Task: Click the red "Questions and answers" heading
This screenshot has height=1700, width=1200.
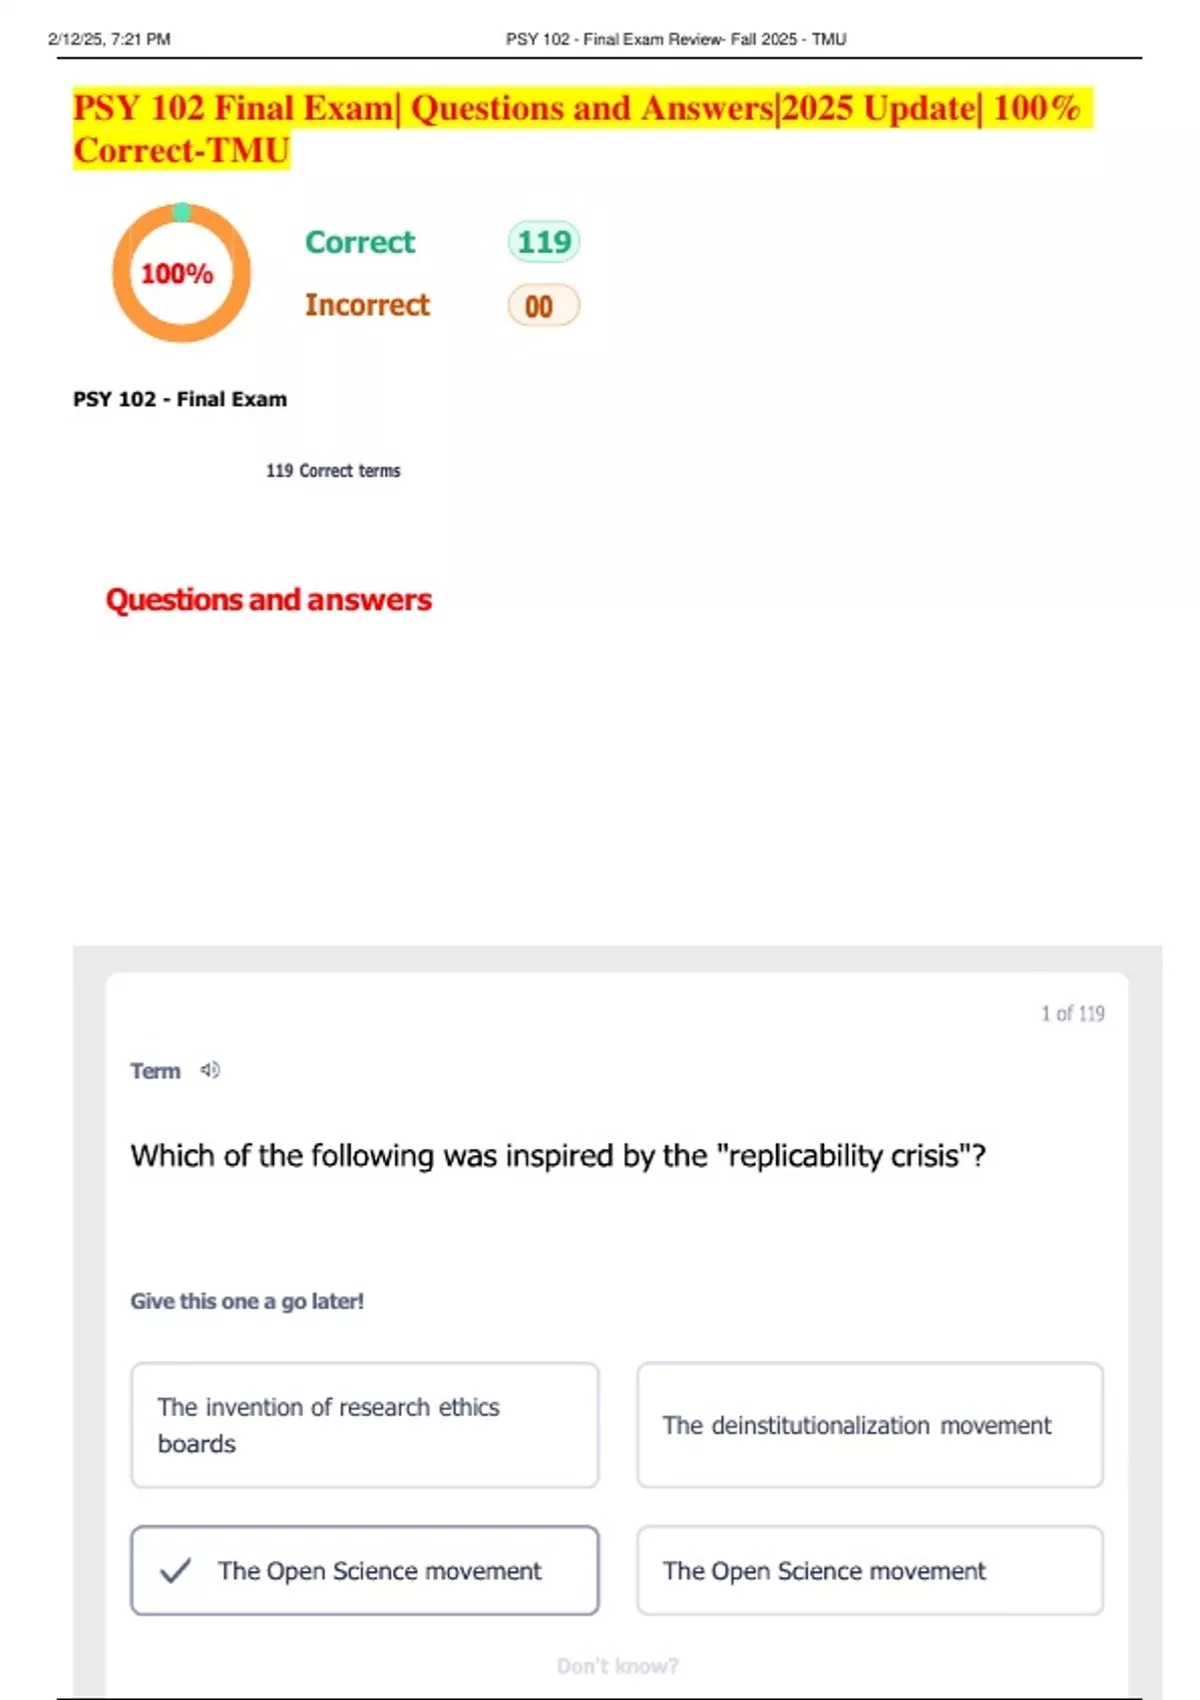Action: coord(268,600)
